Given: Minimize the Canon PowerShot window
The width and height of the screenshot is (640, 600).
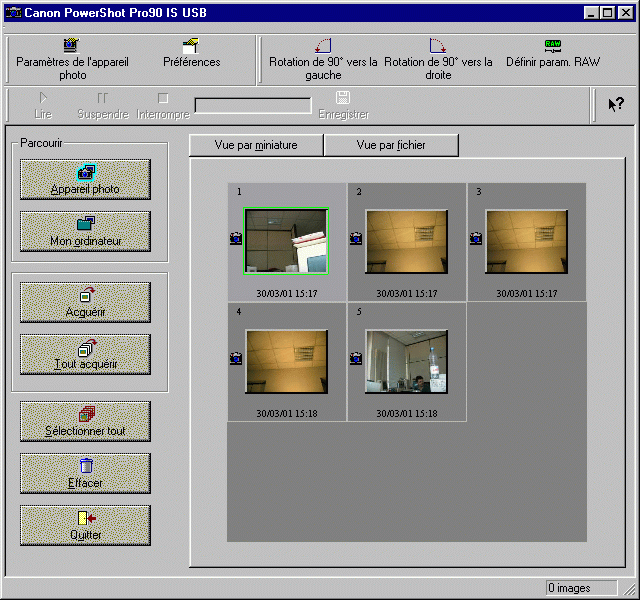Looking at the screenshot, I should [591, 13].
